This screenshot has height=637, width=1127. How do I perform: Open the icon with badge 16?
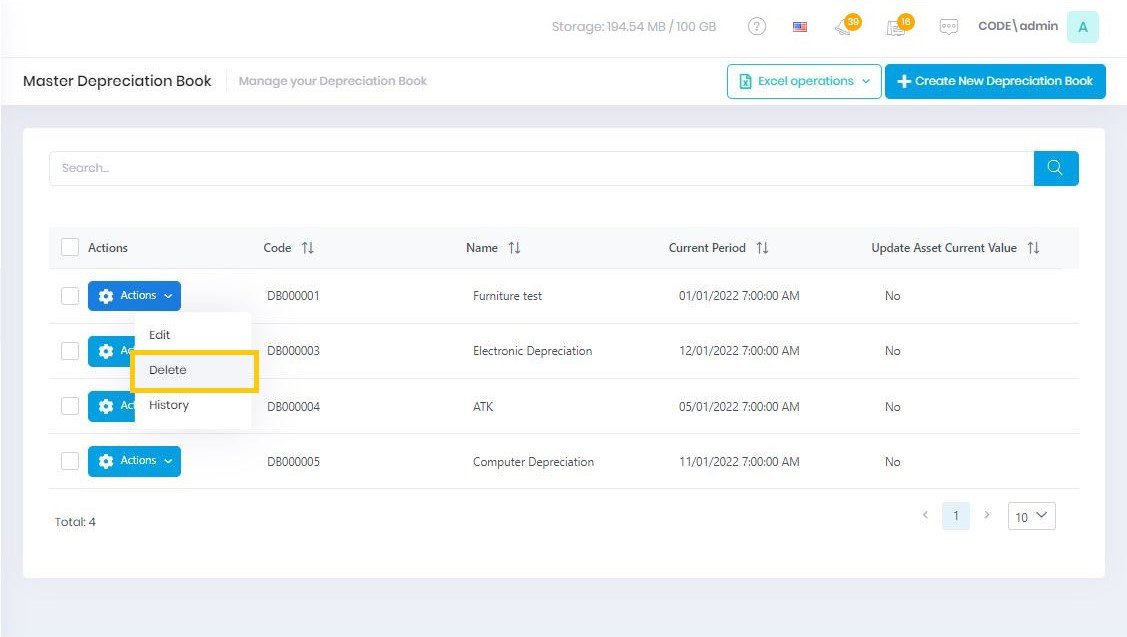pyautogui.click(x=896, y=27)
